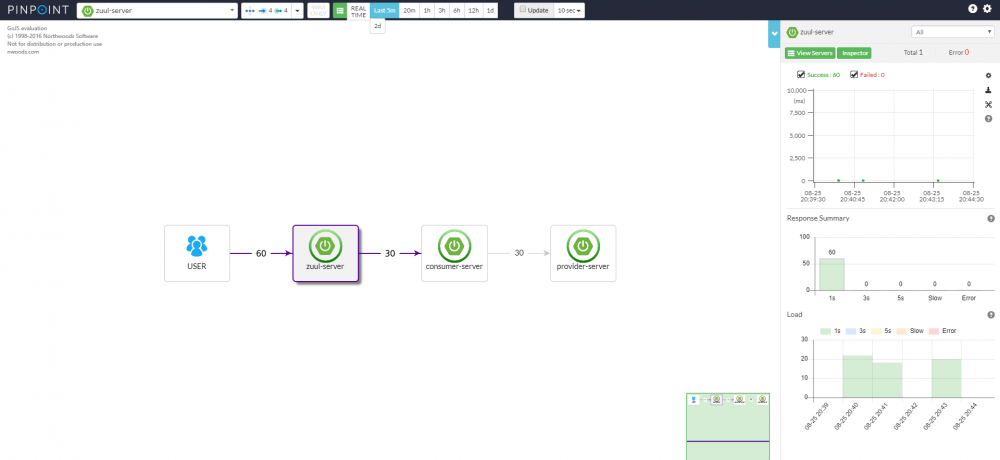Viewport: 1000px width, 460px height.
Task: Click the inbound/outbound depth display
Action: click(267, 10)
